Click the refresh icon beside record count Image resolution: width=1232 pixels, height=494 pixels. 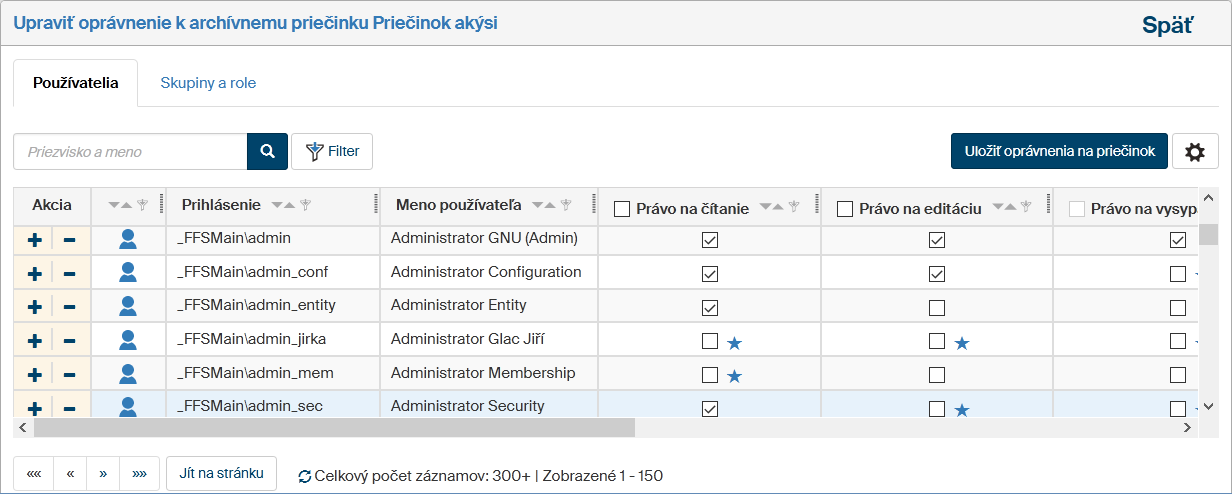click(x=304, y=476)
